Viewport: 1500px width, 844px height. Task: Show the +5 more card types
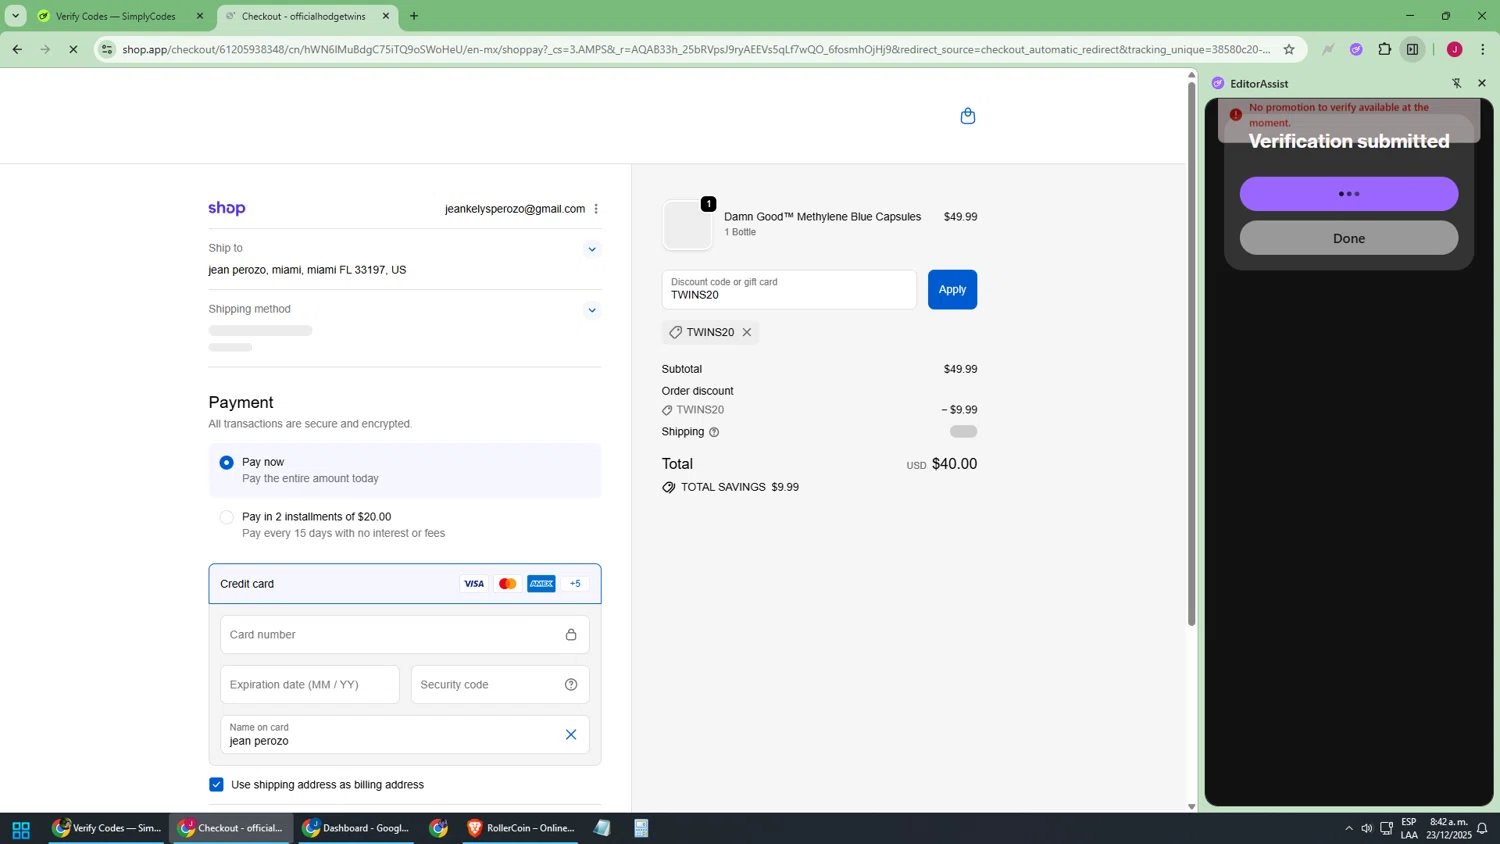[575, 584]
